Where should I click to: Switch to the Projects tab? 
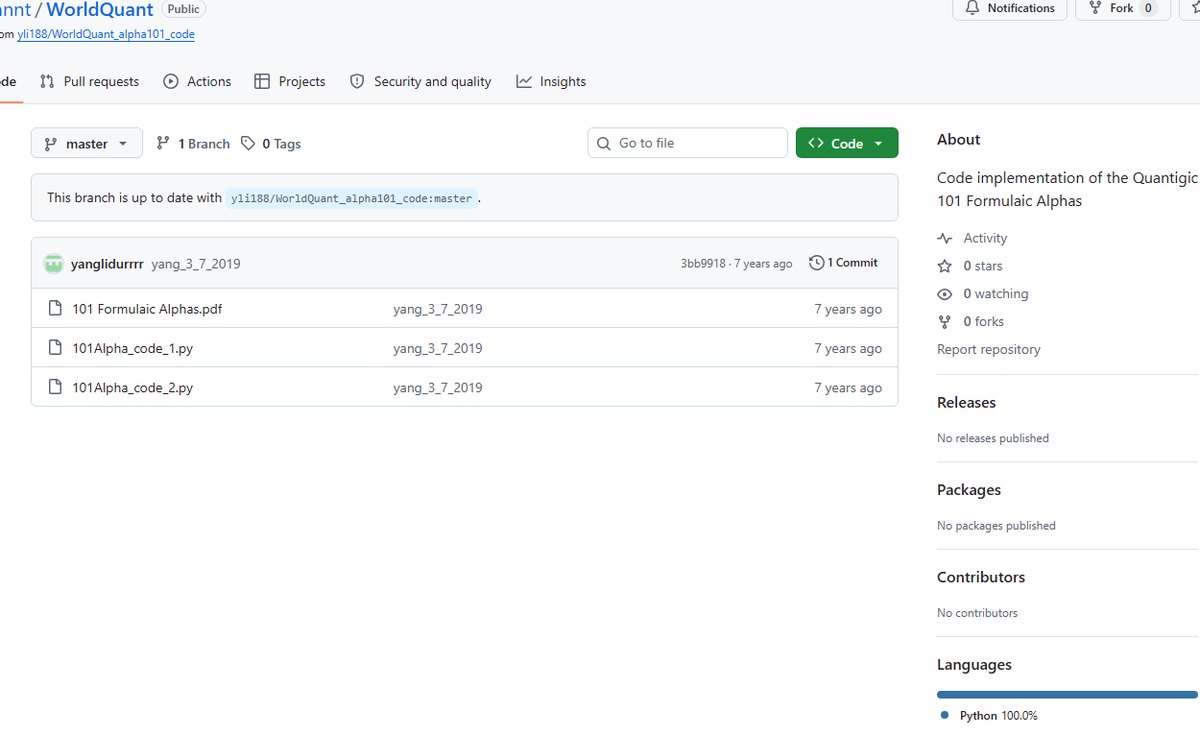pyautogui.click(x=290, y=82)
